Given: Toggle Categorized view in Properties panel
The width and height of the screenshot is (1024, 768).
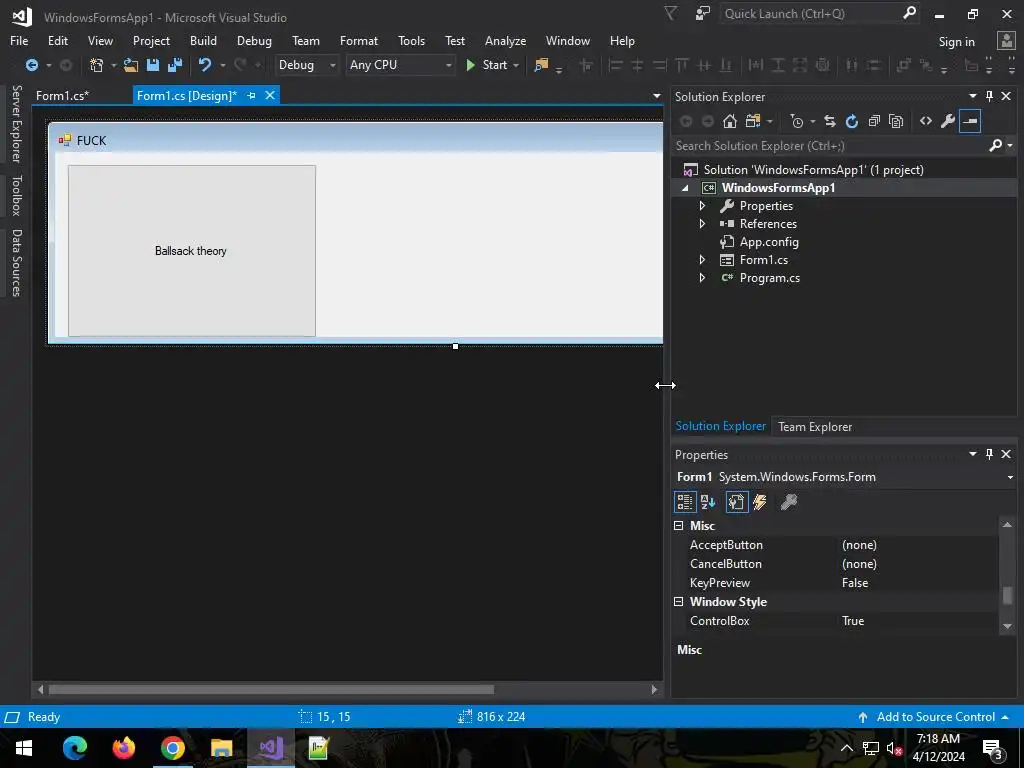Looking at the screenshot, I should coord(684,502).
